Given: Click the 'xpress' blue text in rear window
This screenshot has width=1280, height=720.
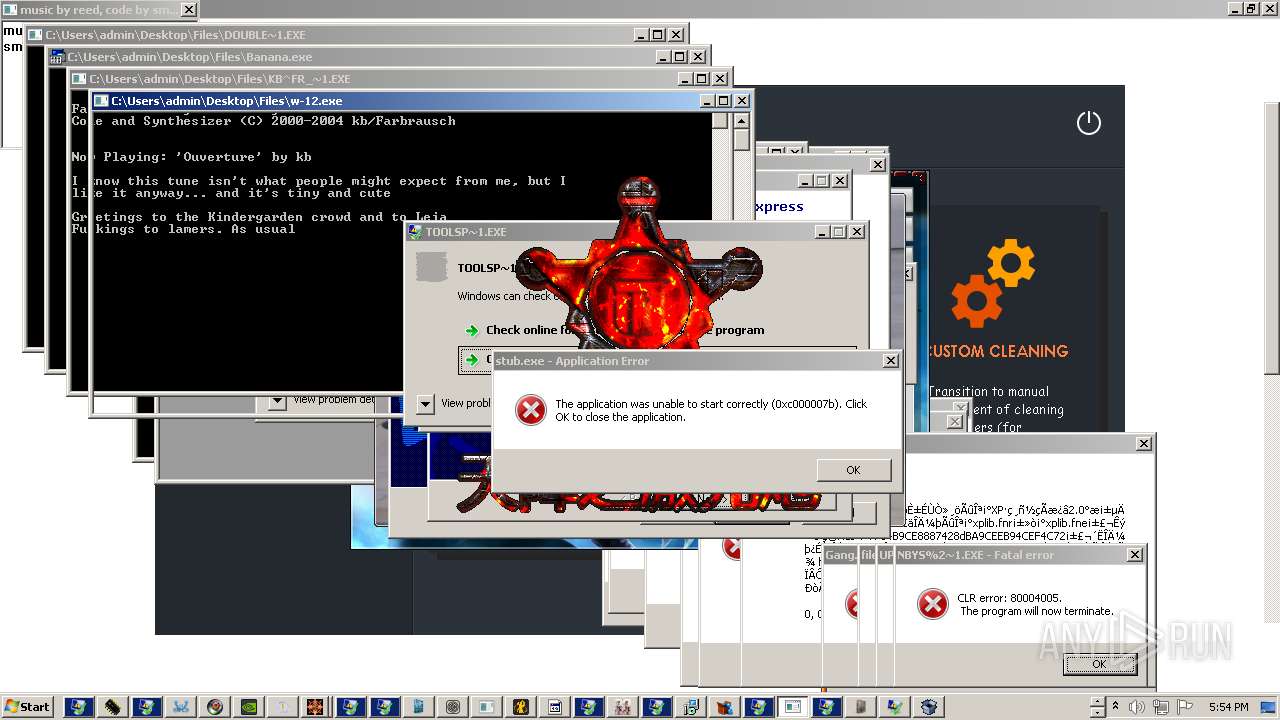Looking at the screenshot, I should tap(779, 207).
